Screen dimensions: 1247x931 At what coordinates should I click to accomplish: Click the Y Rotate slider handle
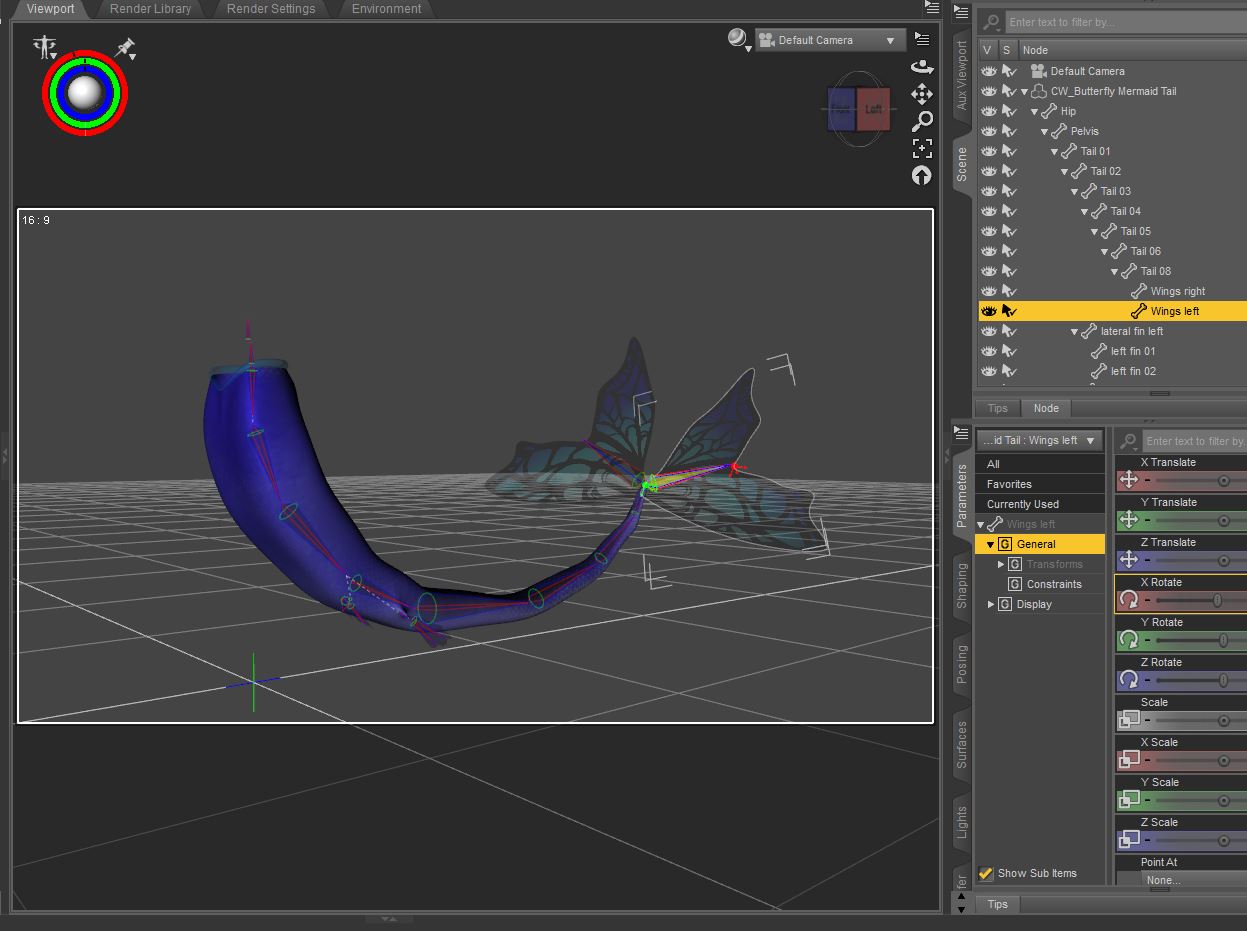pos(1222,640)
